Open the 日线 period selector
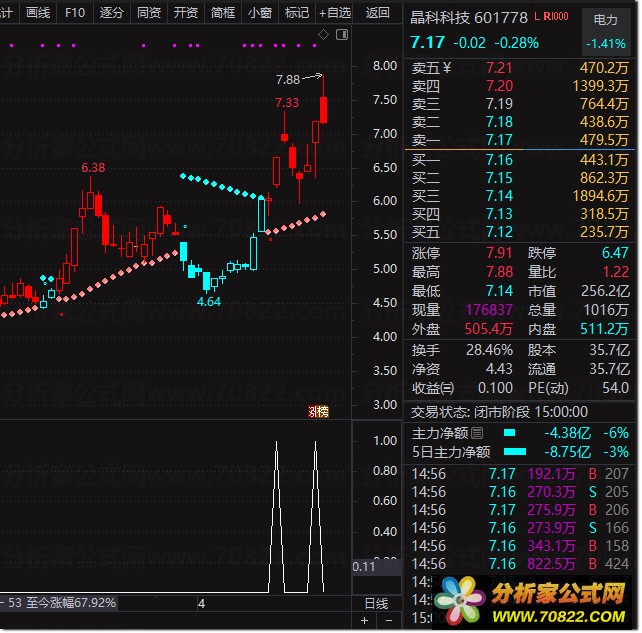 pos(376,604)
